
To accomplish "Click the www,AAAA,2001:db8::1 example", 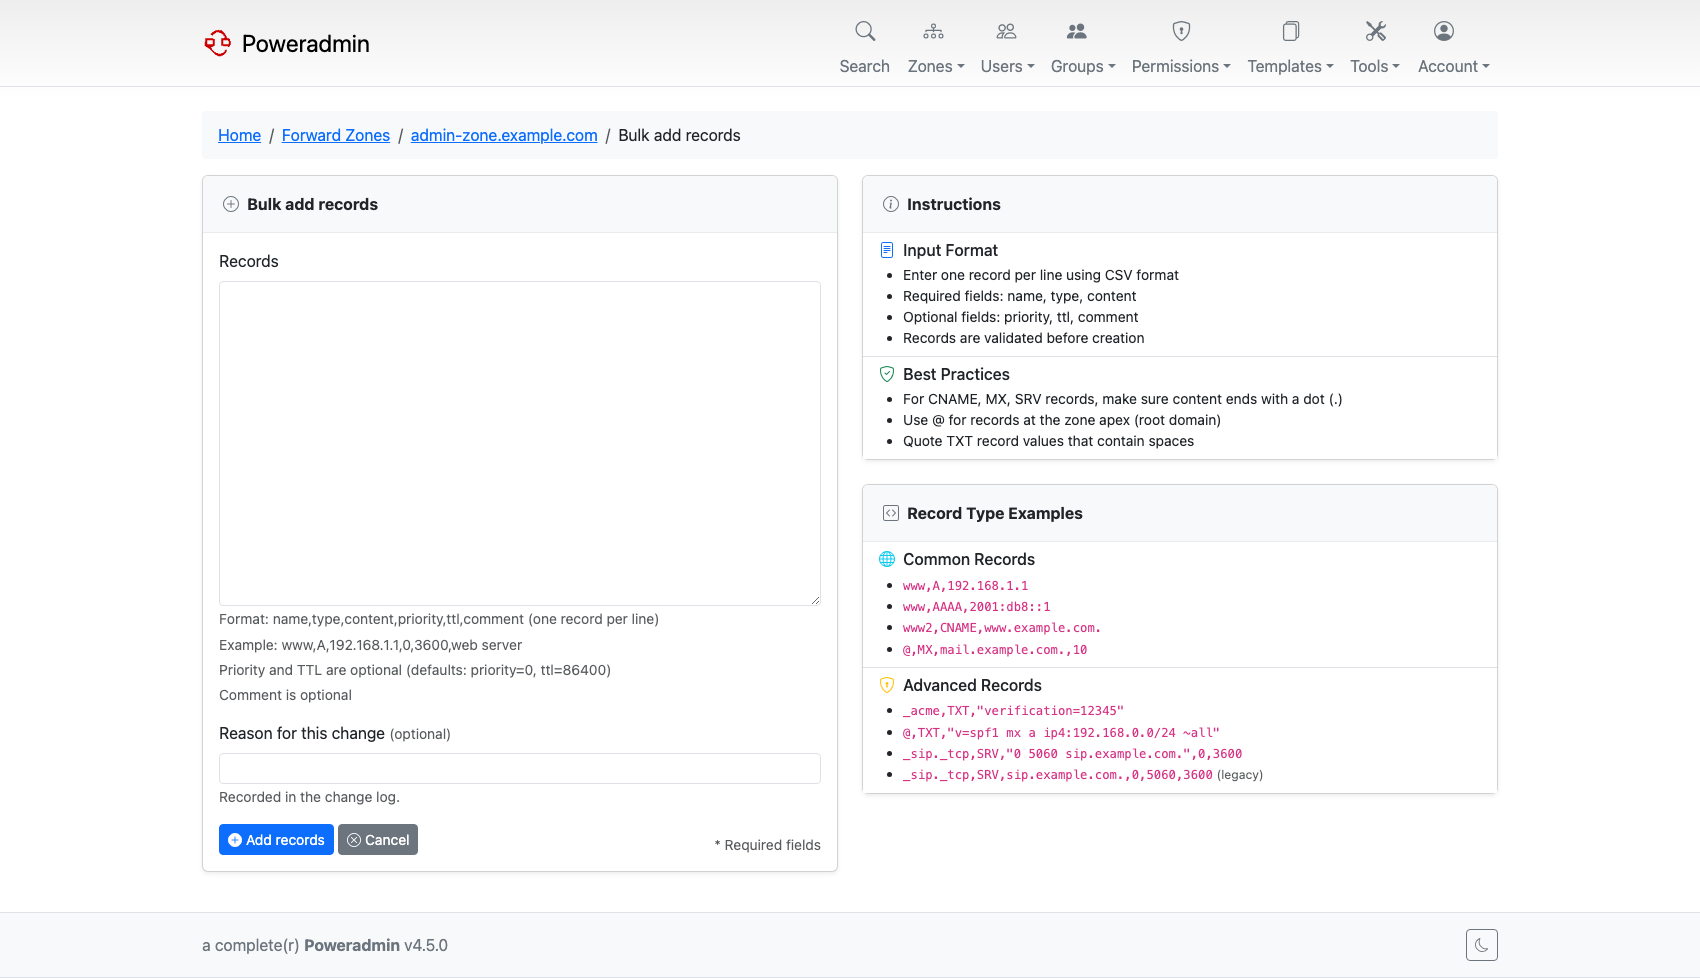I will 976,607.
